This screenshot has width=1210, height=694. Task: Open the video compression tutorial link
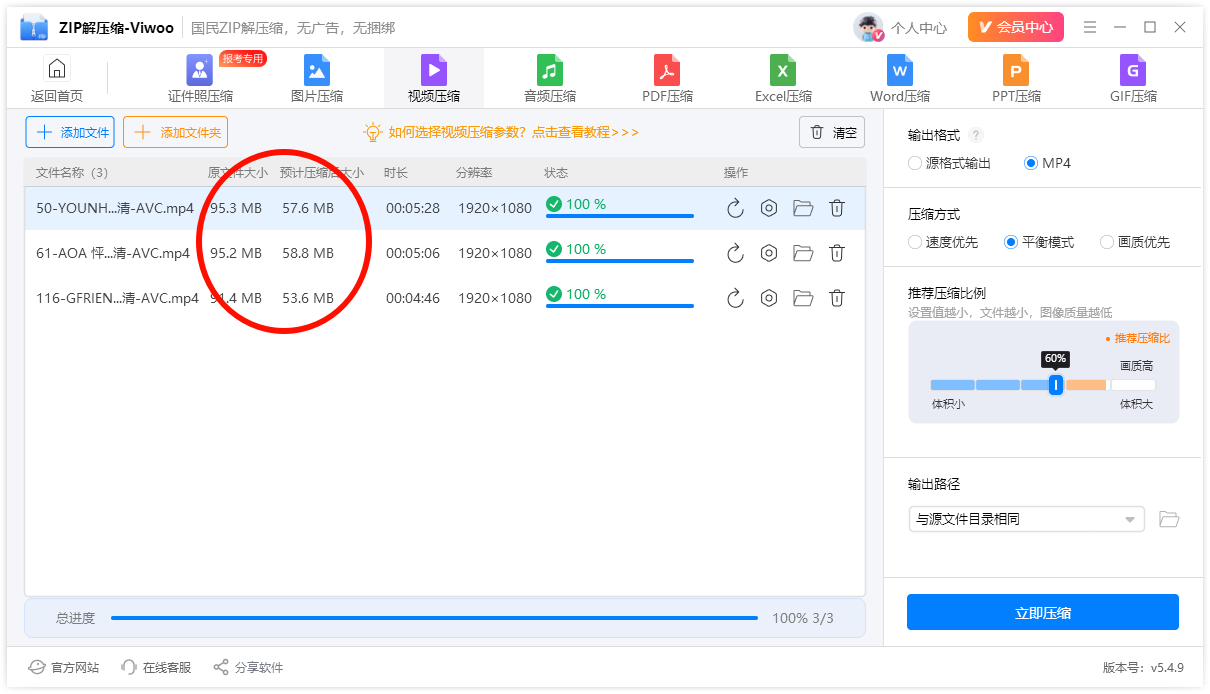click(501, 132)
